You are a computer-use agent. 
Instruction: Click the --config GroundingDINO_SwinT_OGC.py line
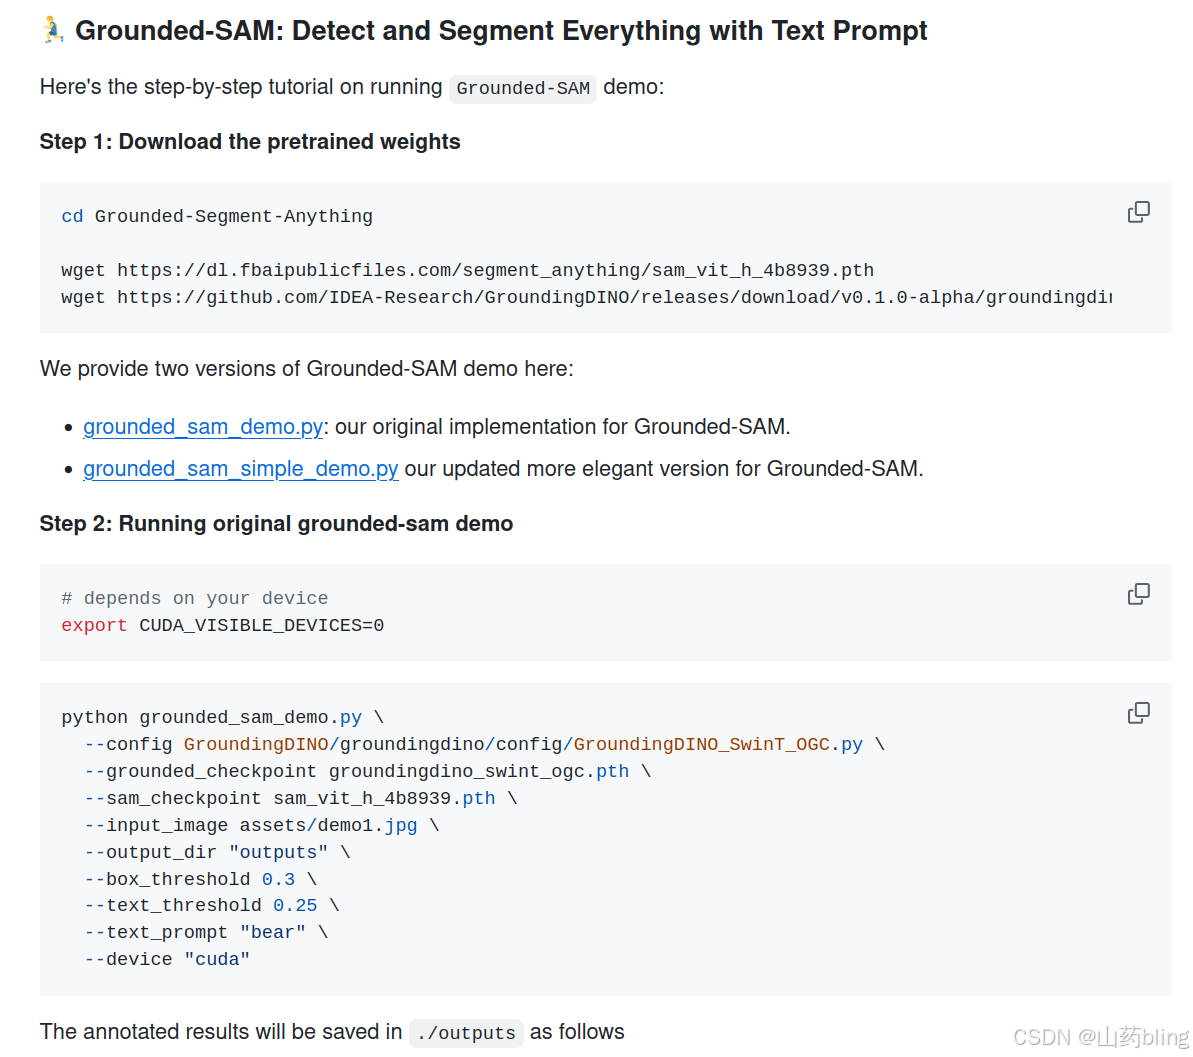tap(484, 744)
